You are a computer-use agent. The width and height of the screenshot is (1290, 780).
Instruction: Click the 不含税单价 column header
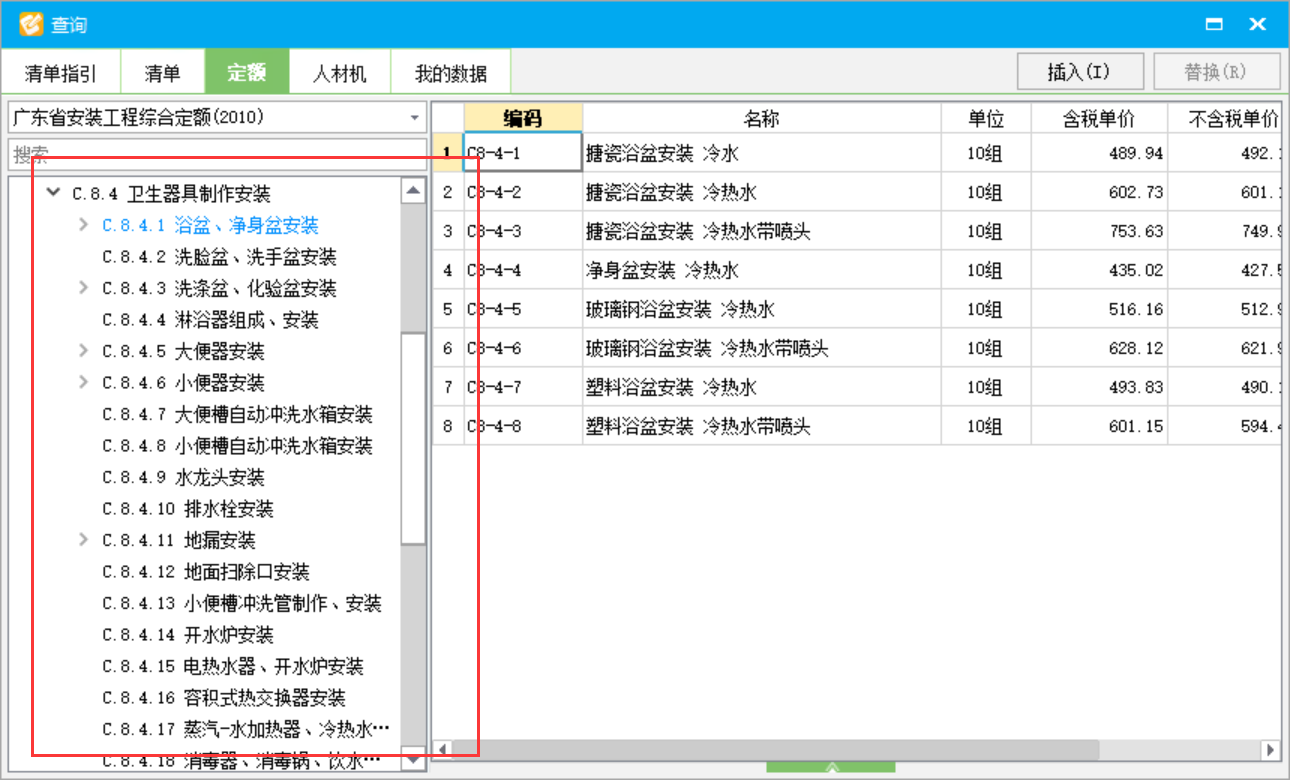pos(1225,118)
